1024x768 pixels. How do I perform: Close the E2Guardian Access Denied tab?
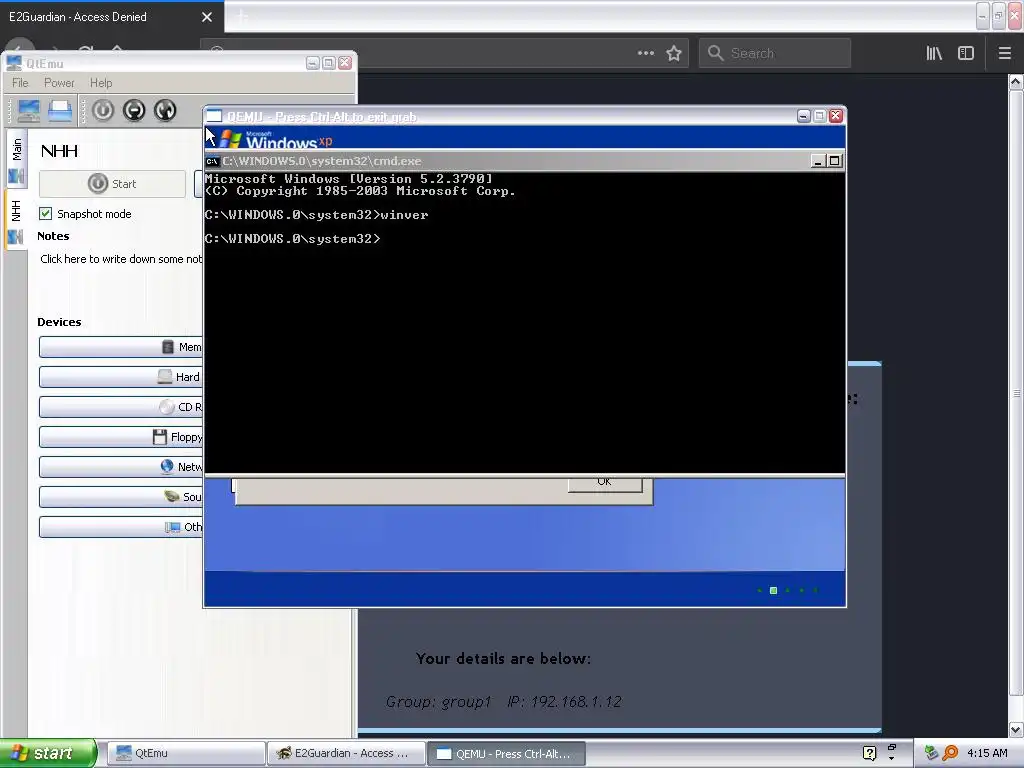pos(207,17)
